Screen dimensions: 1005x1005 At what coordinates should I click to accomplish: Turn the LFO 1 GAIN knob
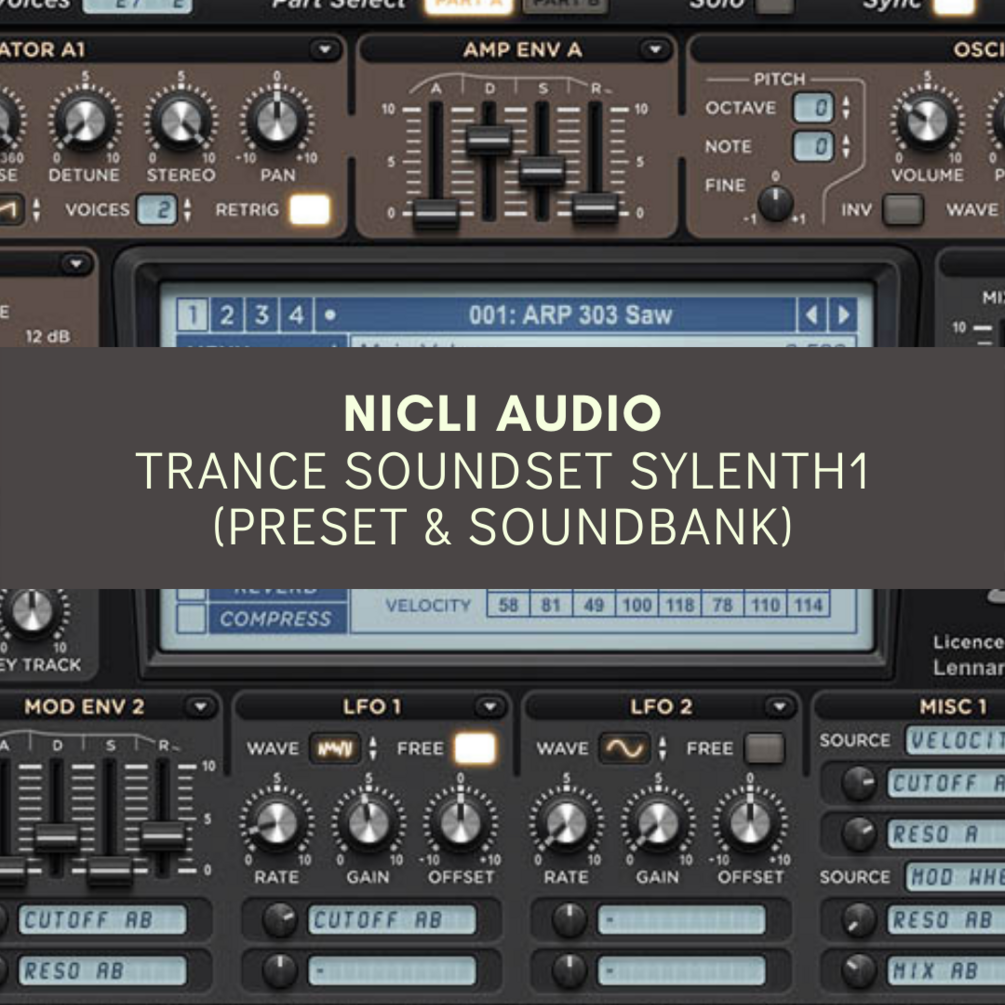coord(368,823)
